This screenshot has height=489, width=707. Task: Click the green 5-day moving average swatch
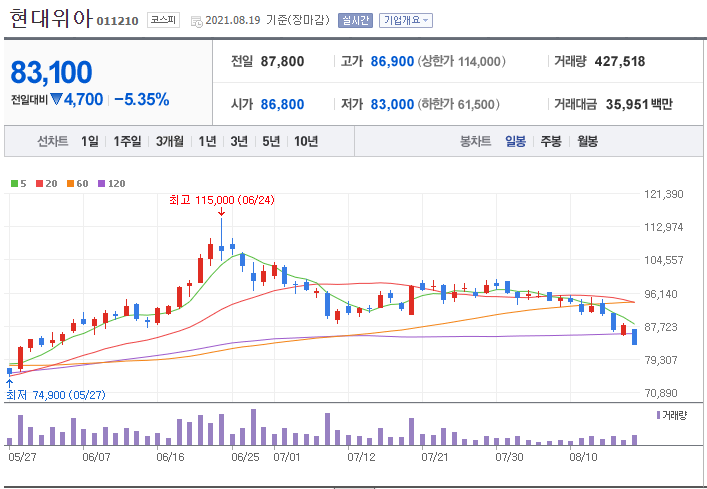(14, 183)
